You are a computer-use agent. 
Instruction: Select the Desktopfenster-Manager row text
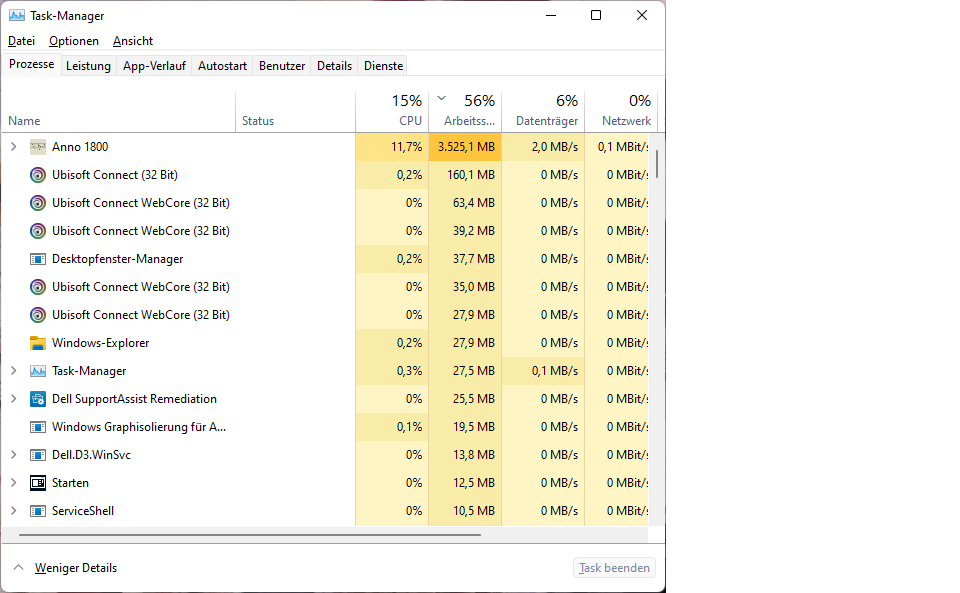(118, 259)
